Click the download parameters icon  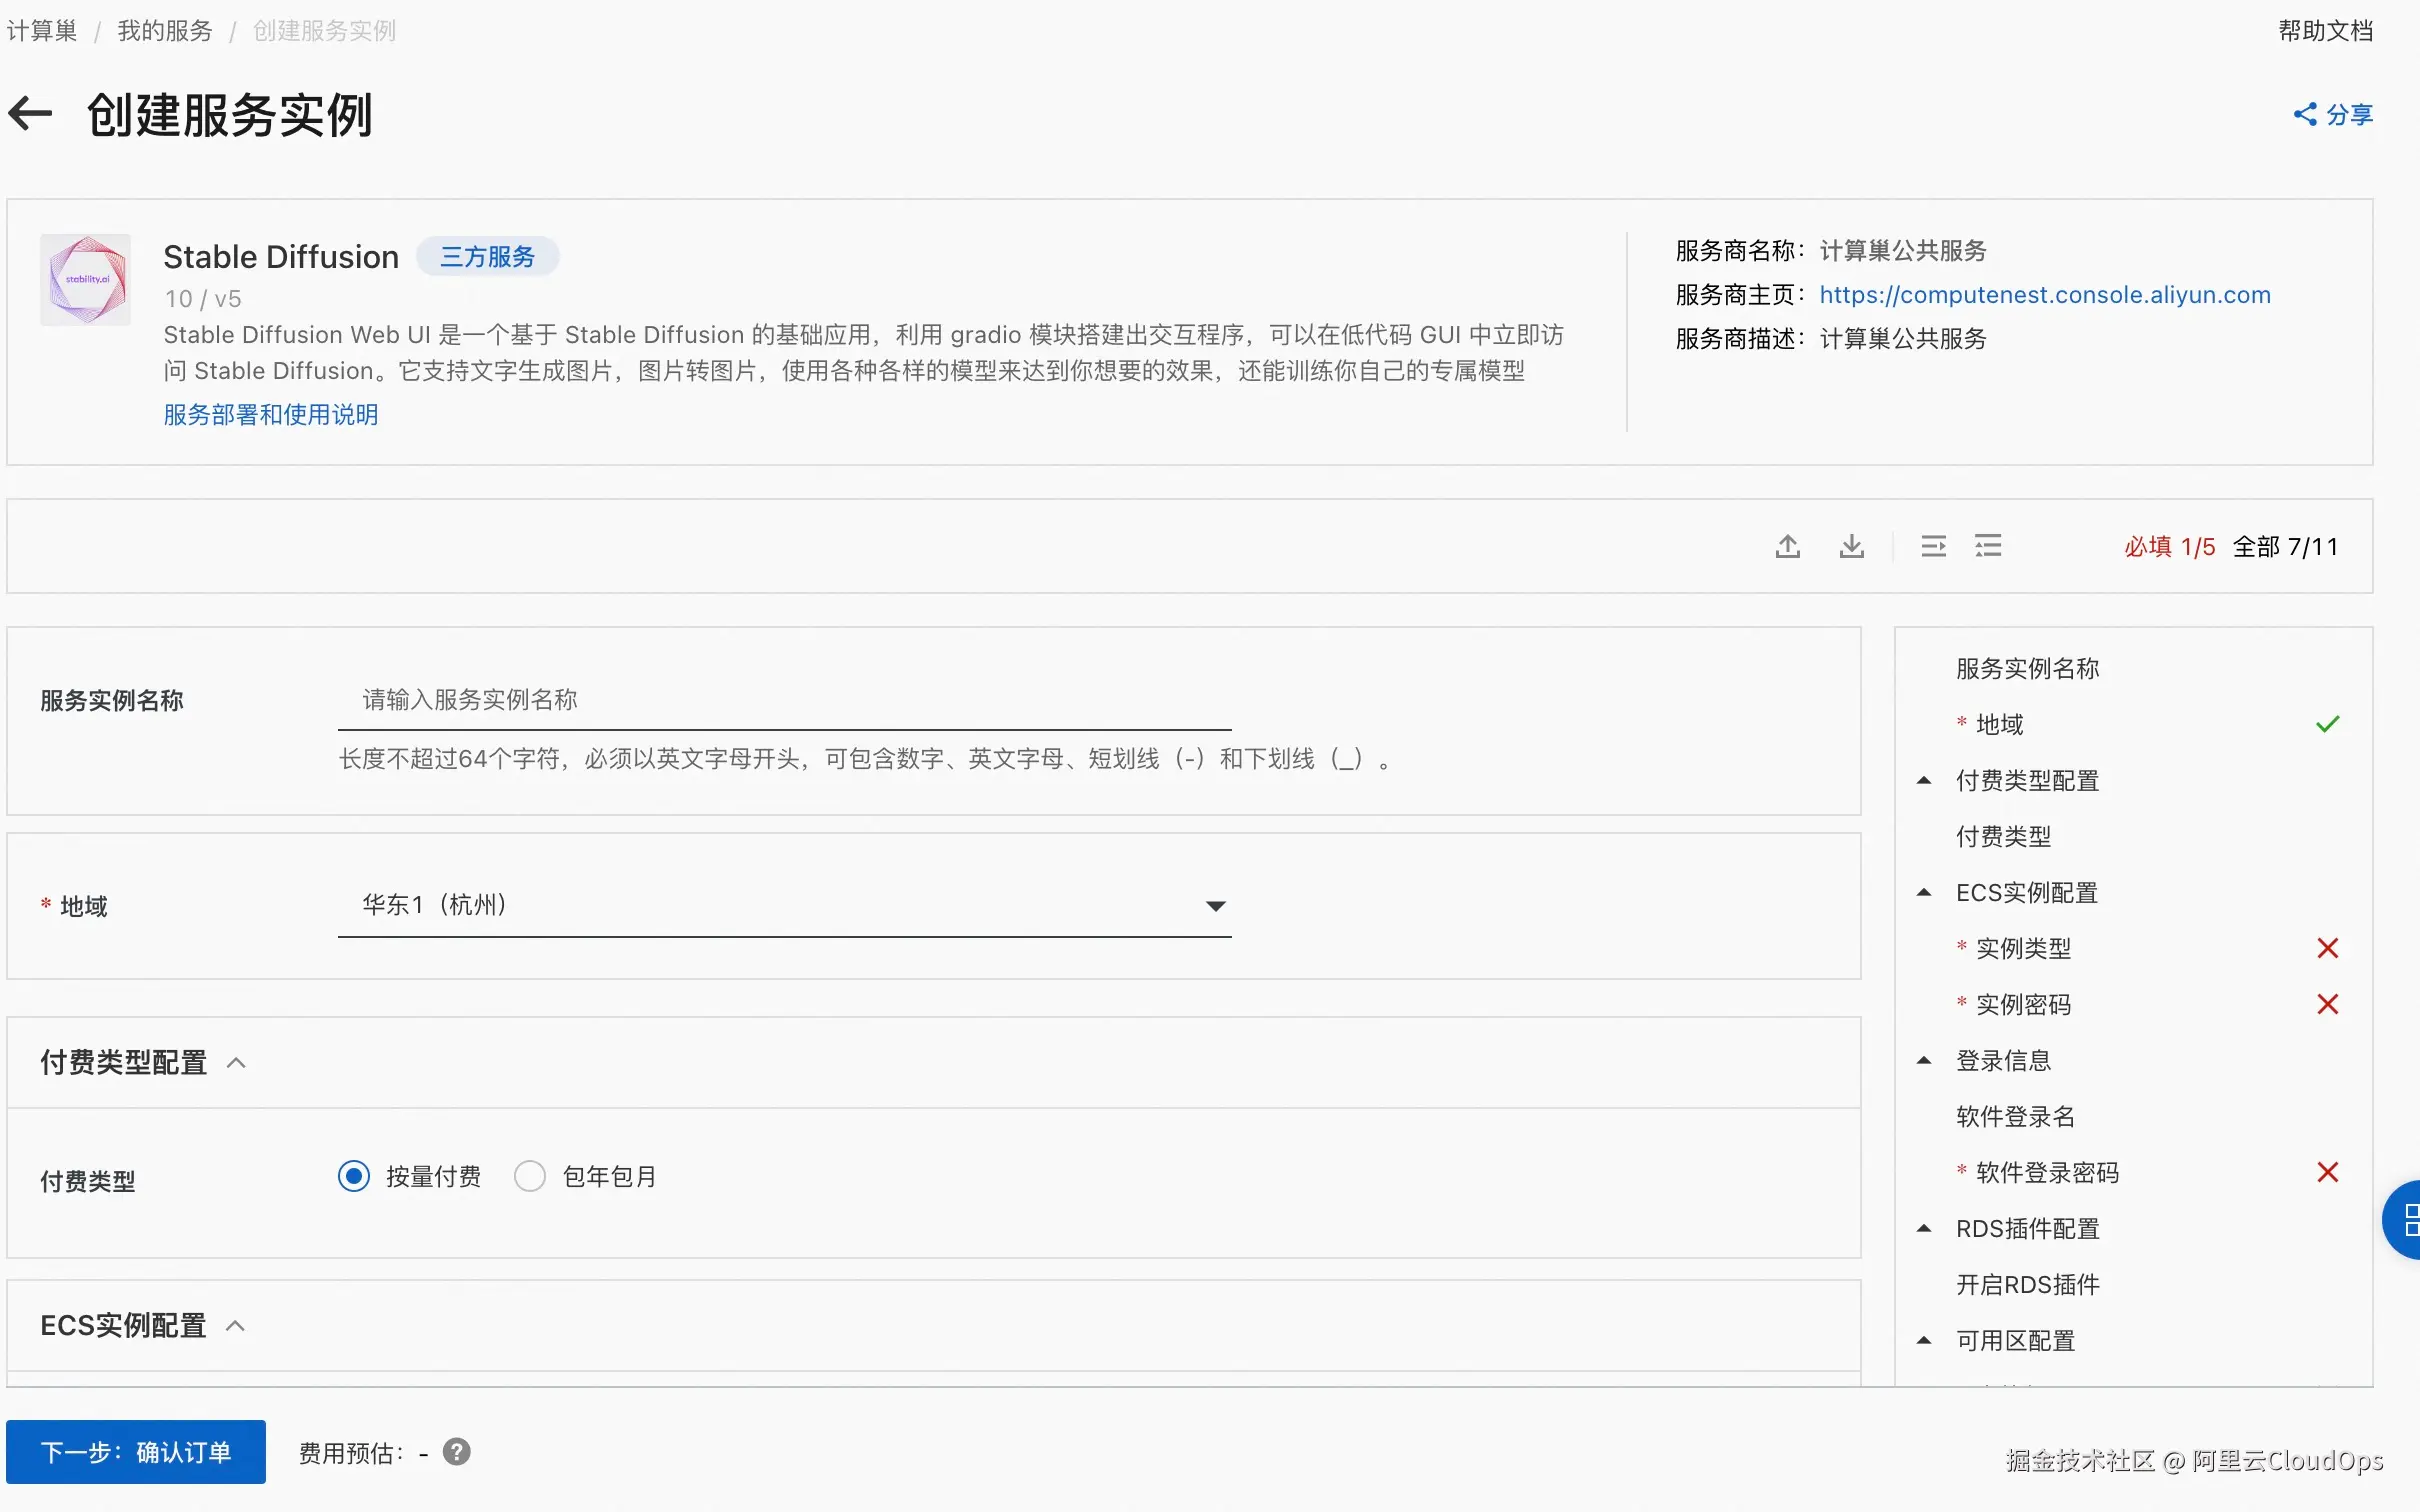point(1852,546)
